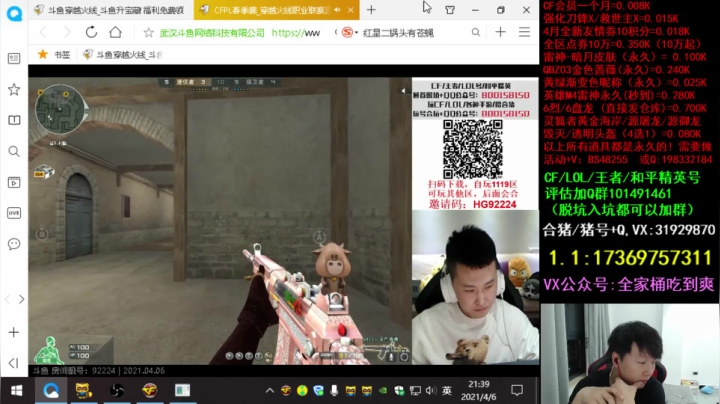Open the browser skin shirt icon
This screenshot has width=720, height=404.
(x=450, y=10)
